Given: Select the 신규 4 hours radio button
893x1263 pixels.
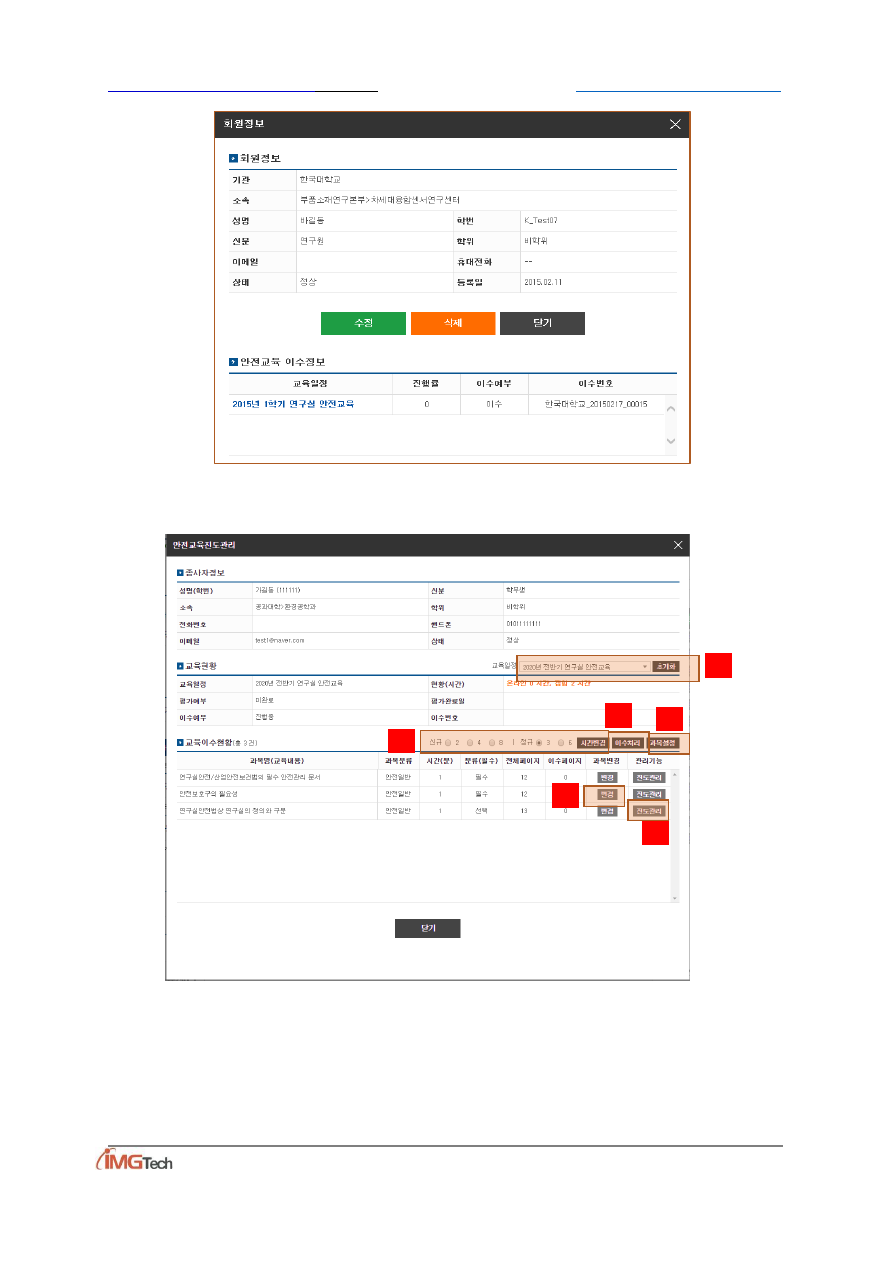Looking at the screenshot, I should point(470,743).
